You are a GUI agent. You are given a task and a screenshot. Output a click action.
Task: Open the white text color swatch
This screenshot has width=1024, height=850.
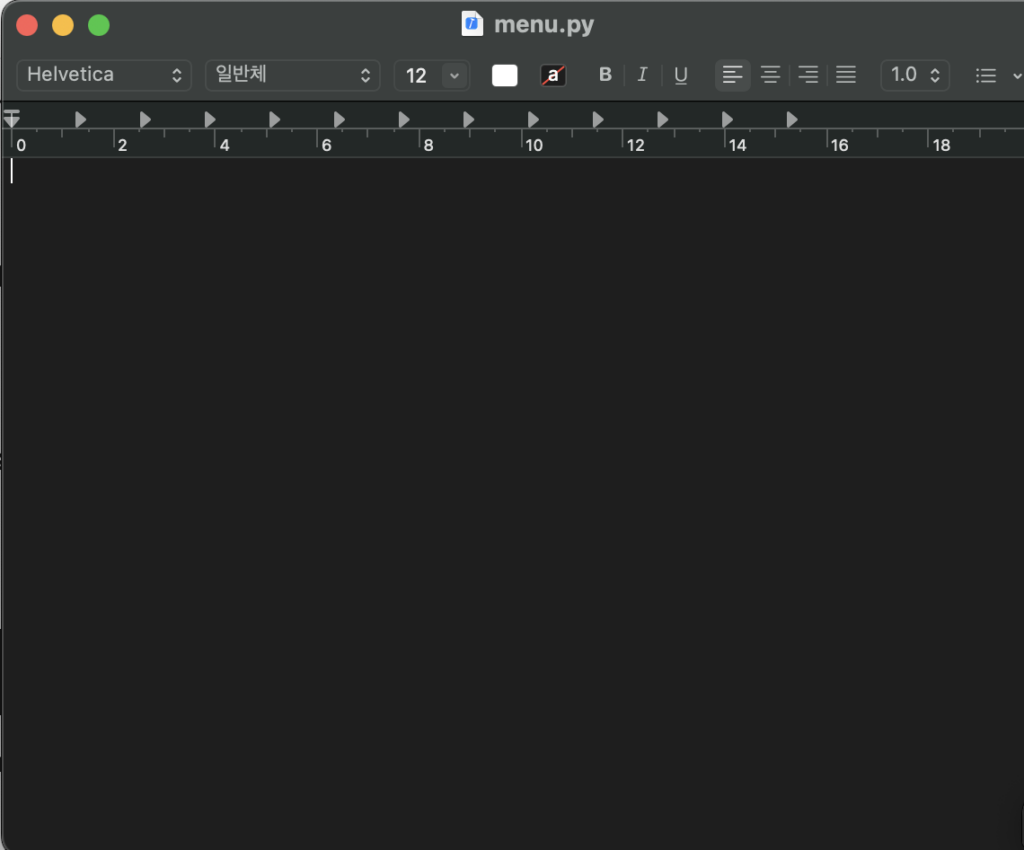click(504, 74)
